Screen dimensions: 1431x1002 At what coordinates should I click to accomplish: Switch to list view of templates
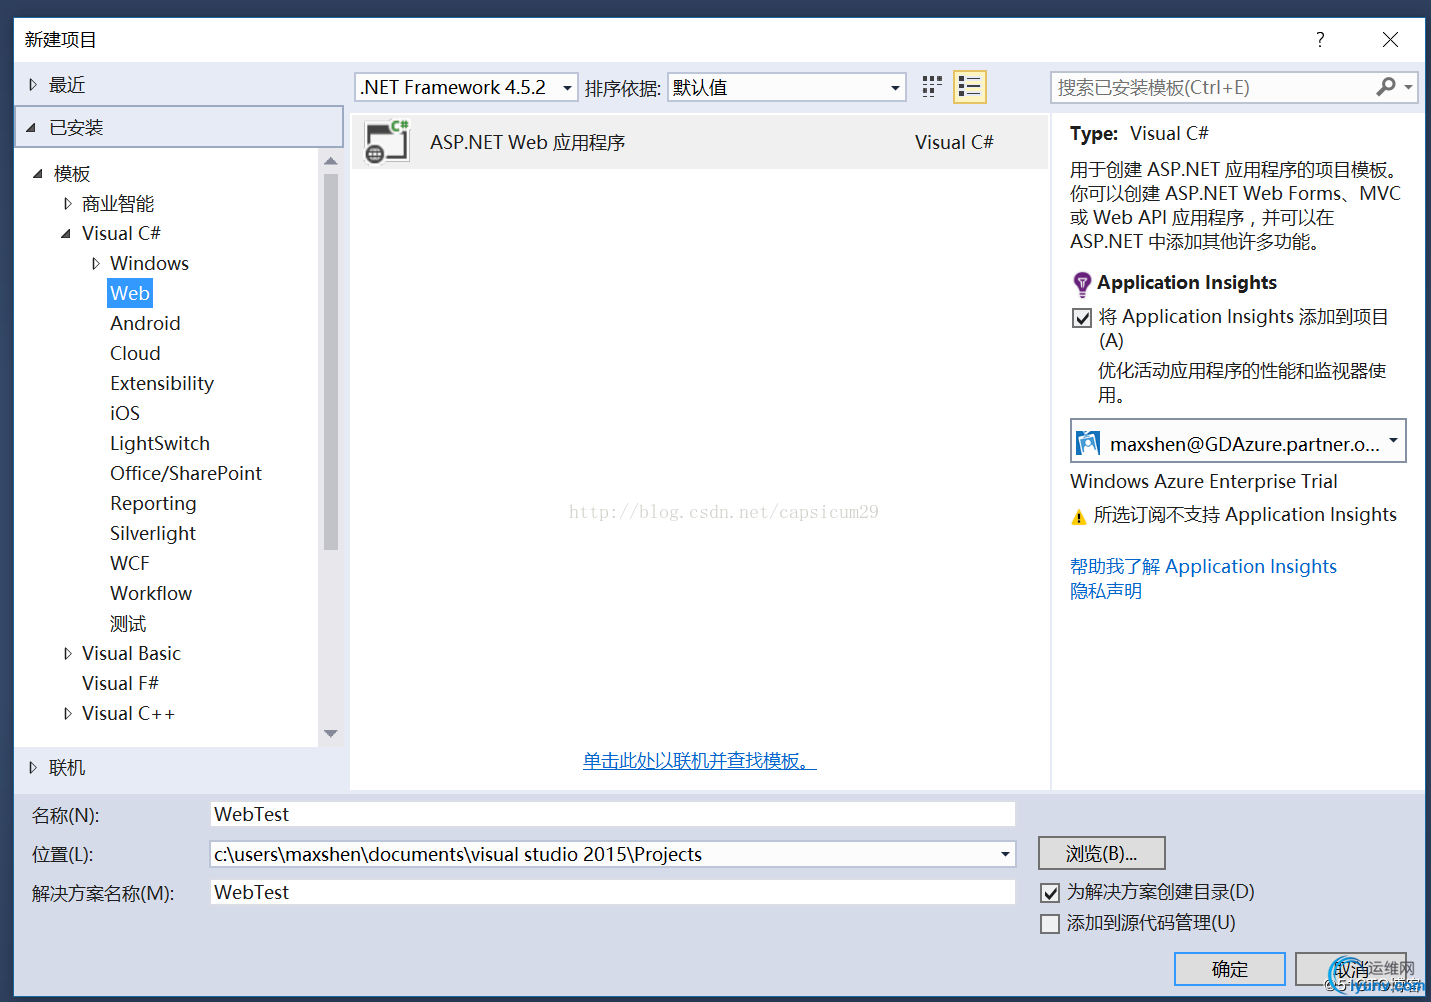(x=970, y=87)
